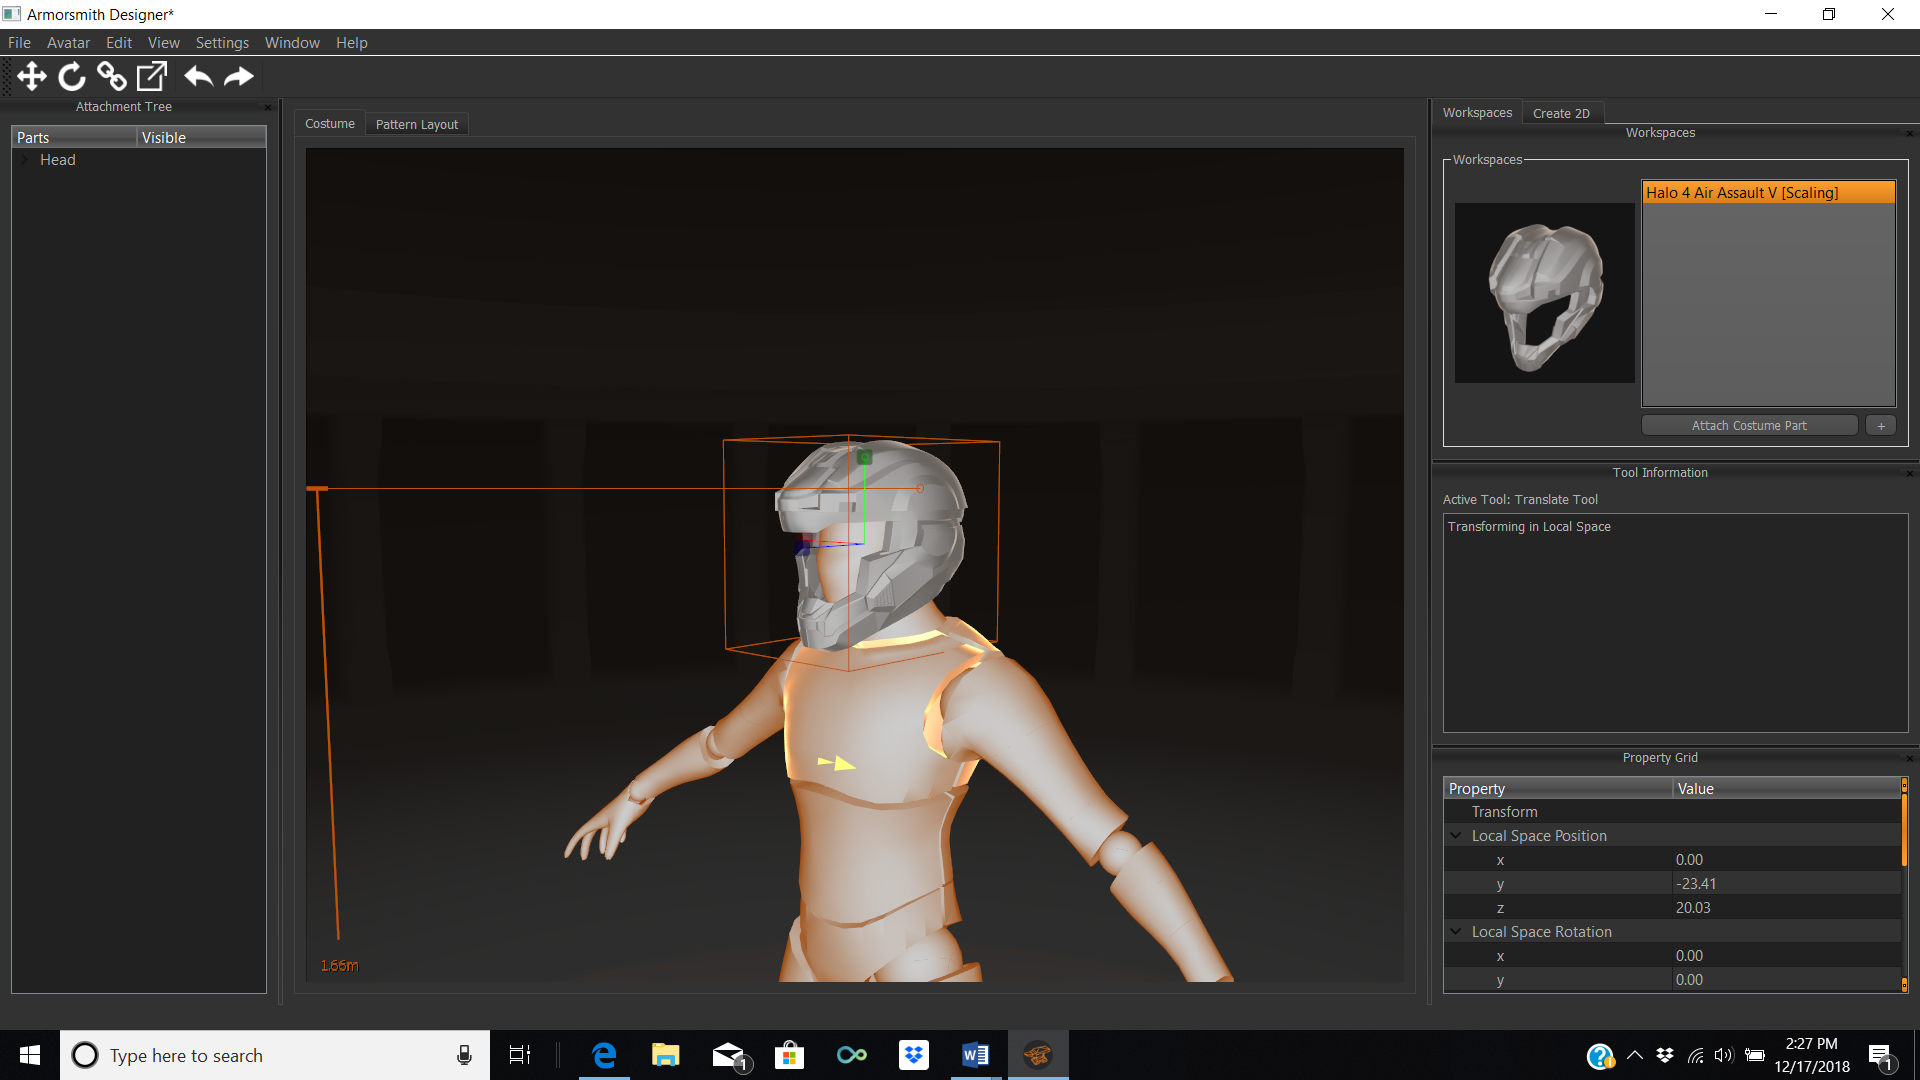Screen dimensions: 1920x1080
Task: Switch to the Costume tab
Action: (x=330, y=124)
